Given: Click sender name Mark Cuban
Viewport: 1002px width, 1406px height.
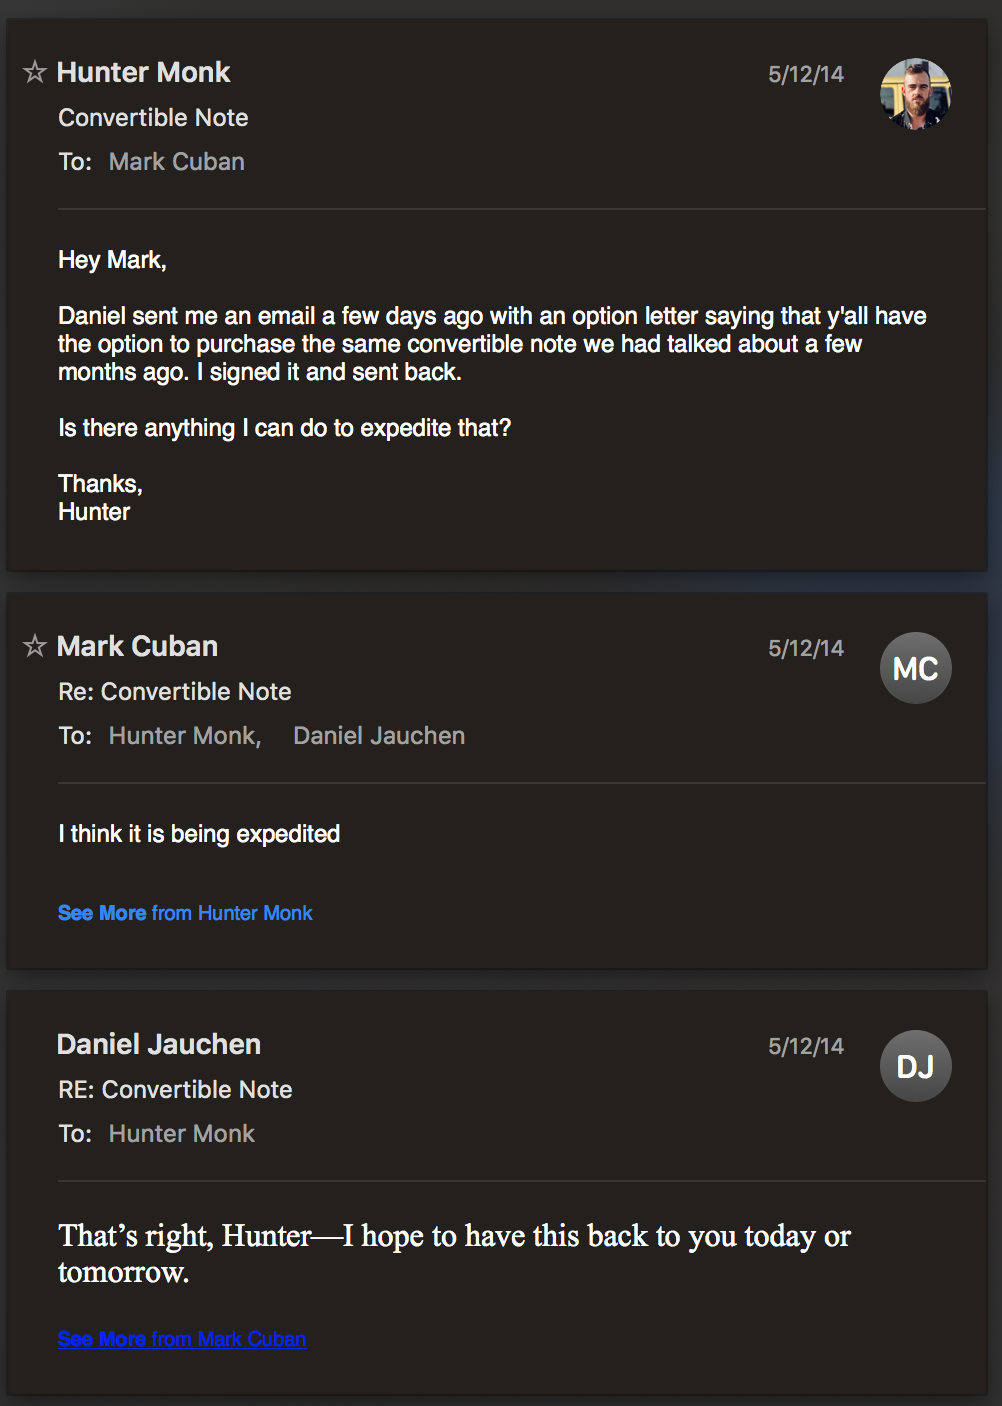Looking at the screenshot, I should [137, 646].
